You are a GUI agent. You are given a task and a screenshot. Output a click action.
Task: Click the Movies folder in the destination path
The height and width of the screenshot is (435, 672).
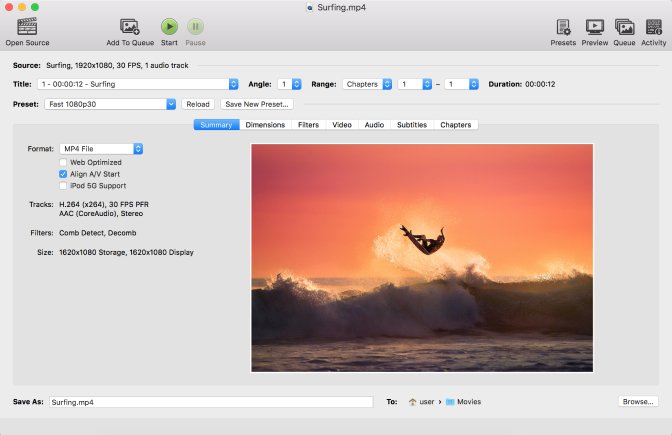pos(463,402)
